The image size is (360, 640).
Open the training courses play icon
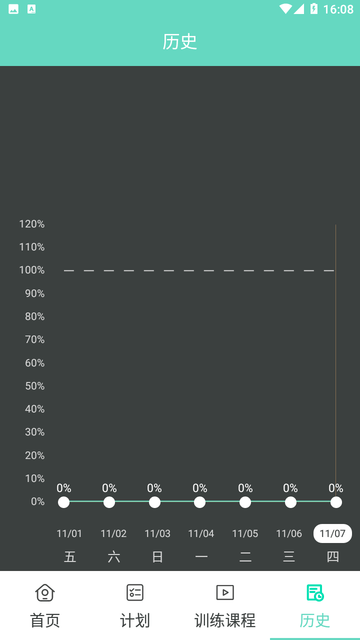click(225, 592)
